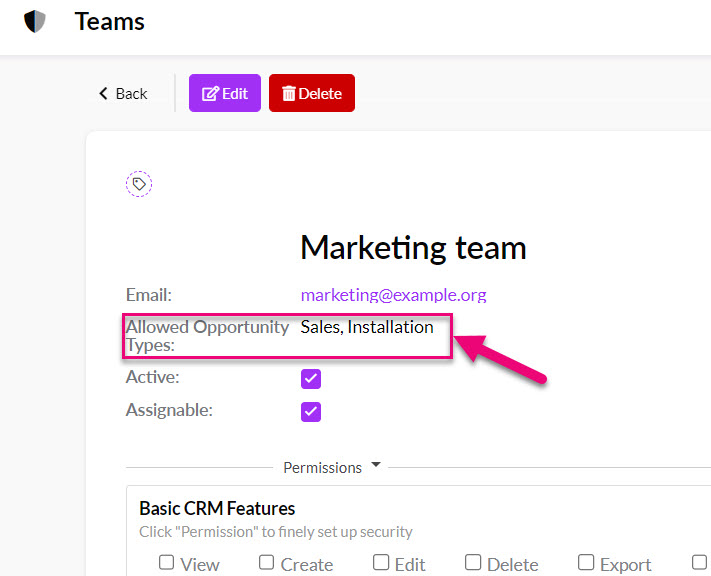Click the Sales, Installation opportunity types value
711x576 pixels.
(x=367, y=327)
